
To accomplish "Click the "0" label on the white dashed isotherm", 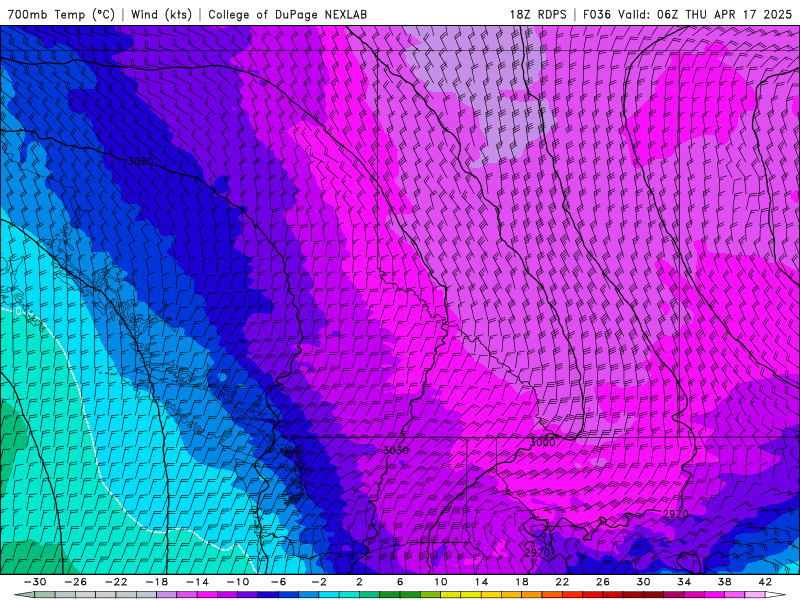I will click(18, 311).
